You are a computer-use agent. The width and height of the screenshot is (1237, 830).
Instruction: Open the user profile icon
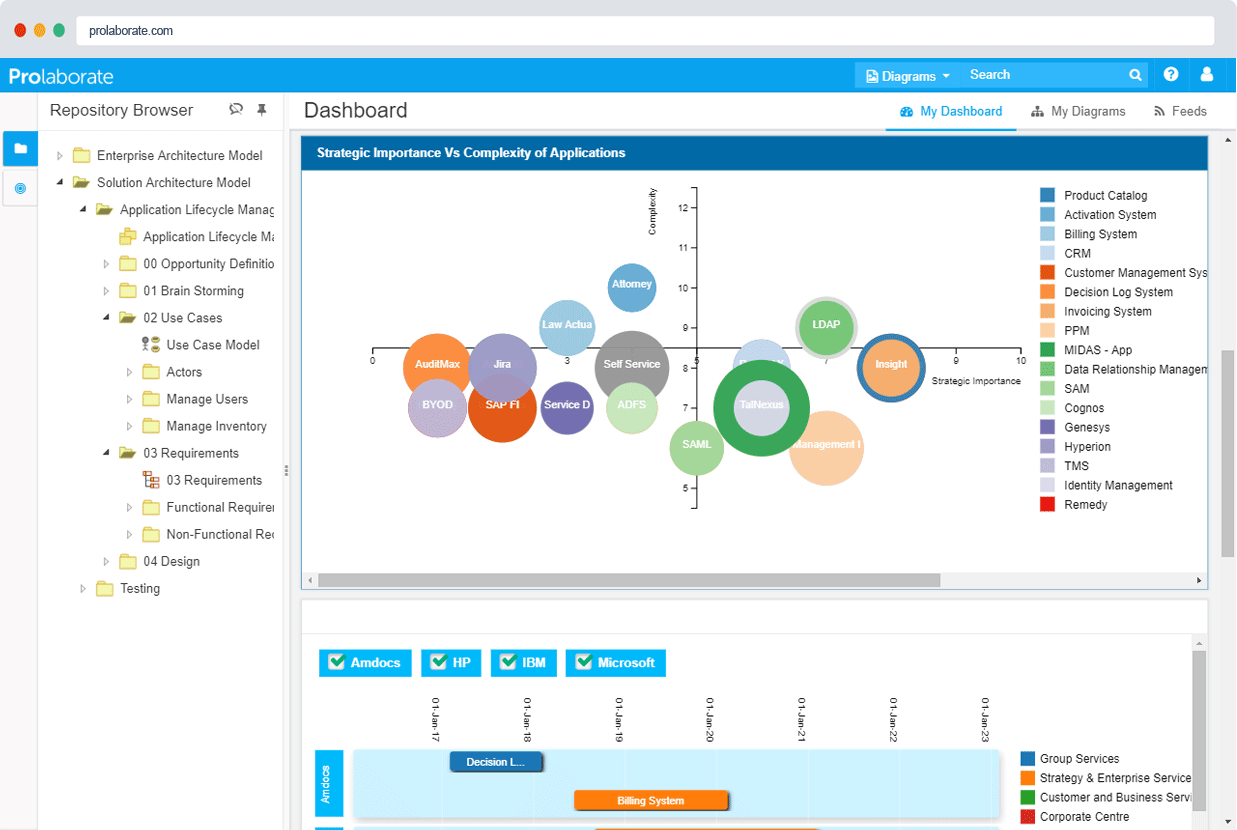[1207, 75]
